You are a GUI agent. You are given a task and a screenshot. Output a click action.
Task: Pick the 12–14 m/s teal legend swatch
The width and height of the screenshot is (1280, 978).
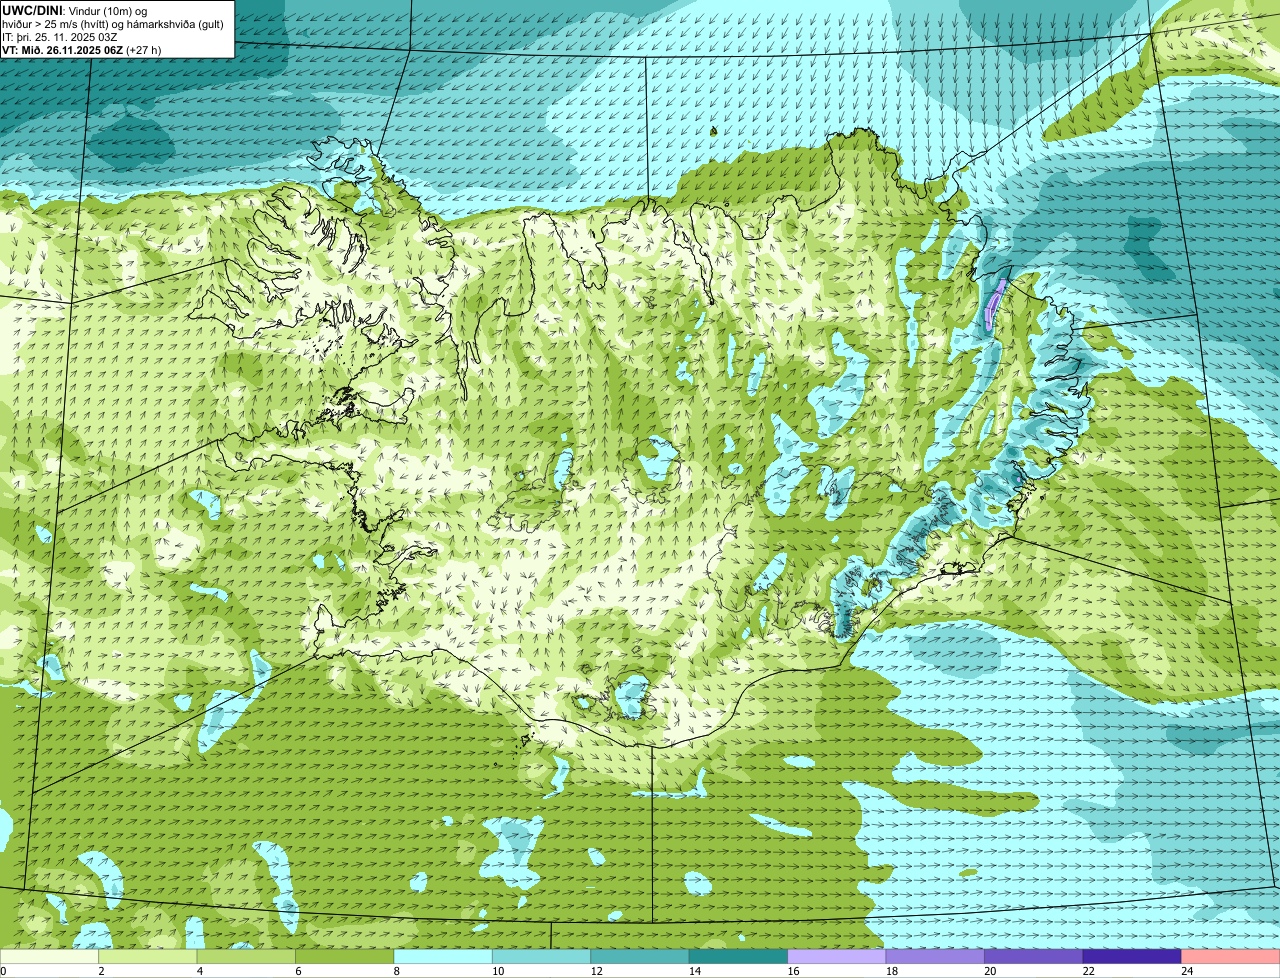[640, 956]
